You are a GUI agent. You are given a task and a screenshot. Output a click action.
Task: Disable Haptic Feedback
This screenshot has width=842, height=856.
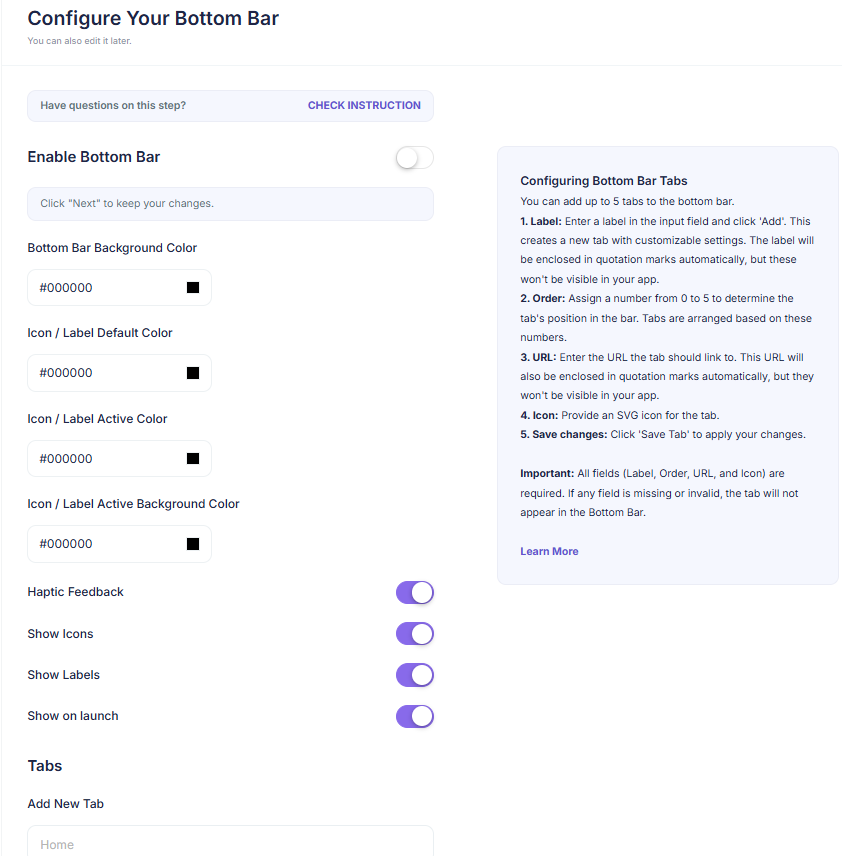[414, 592]
